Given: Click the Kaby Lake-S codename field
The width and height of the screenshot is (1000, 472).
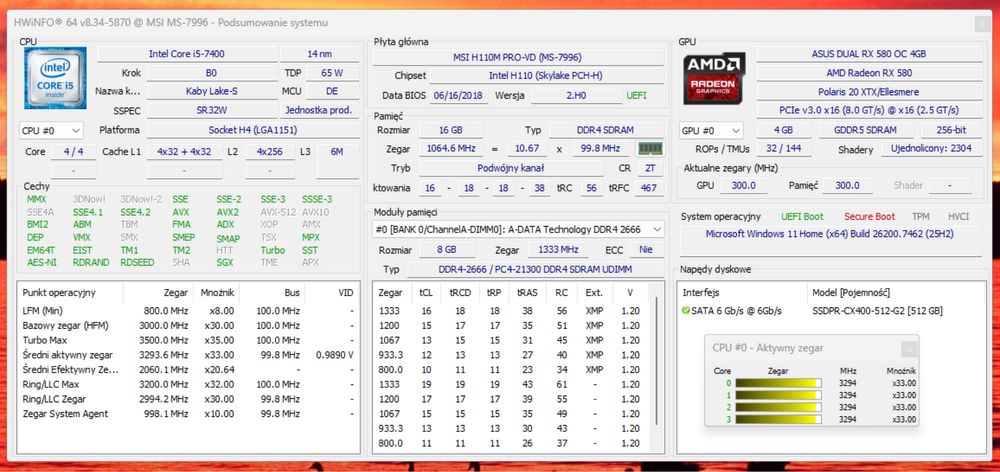Looking at the screenshot, I should pyautogui.click(x=213, y=91).
